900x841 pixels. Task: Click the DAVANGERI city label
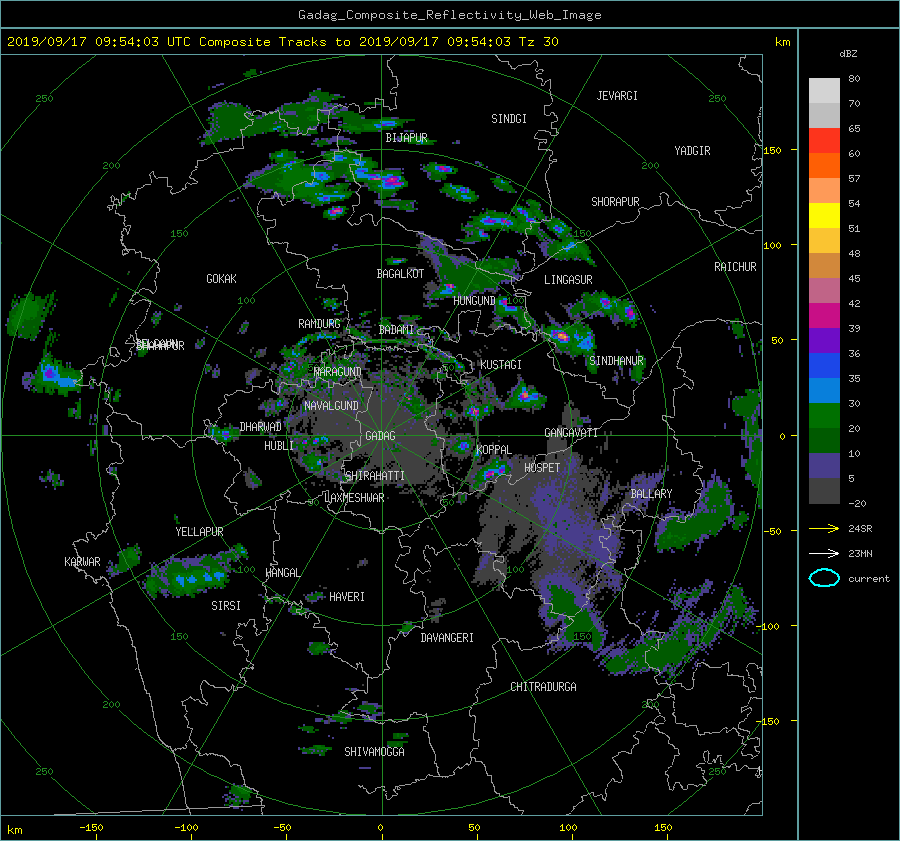[x=447, y=638]
